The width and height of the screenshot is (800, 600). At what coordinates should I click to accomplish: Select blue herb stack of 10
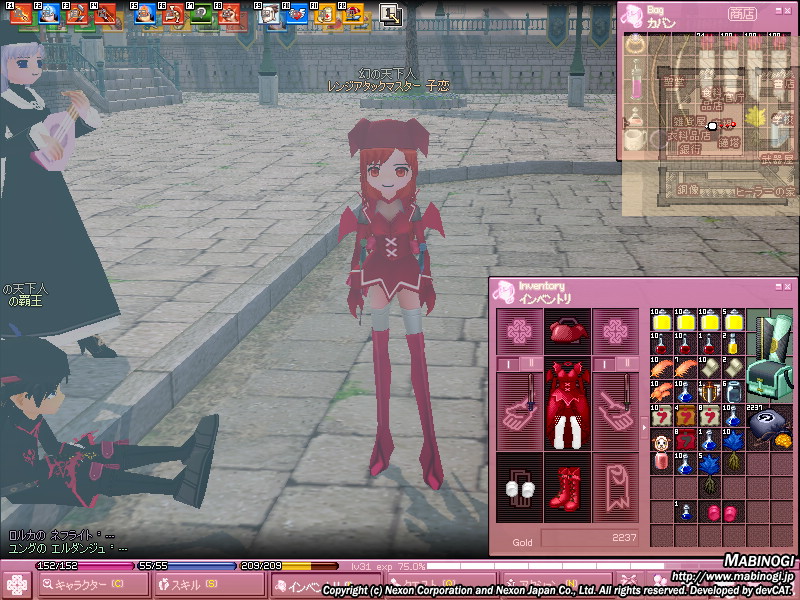pos(733,449)
